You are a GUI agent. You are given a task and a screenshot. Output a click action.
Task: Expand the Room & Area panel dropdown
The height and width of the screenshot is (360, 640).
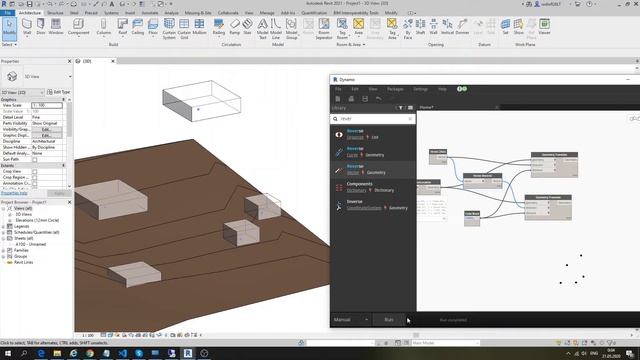click(351, 44)
